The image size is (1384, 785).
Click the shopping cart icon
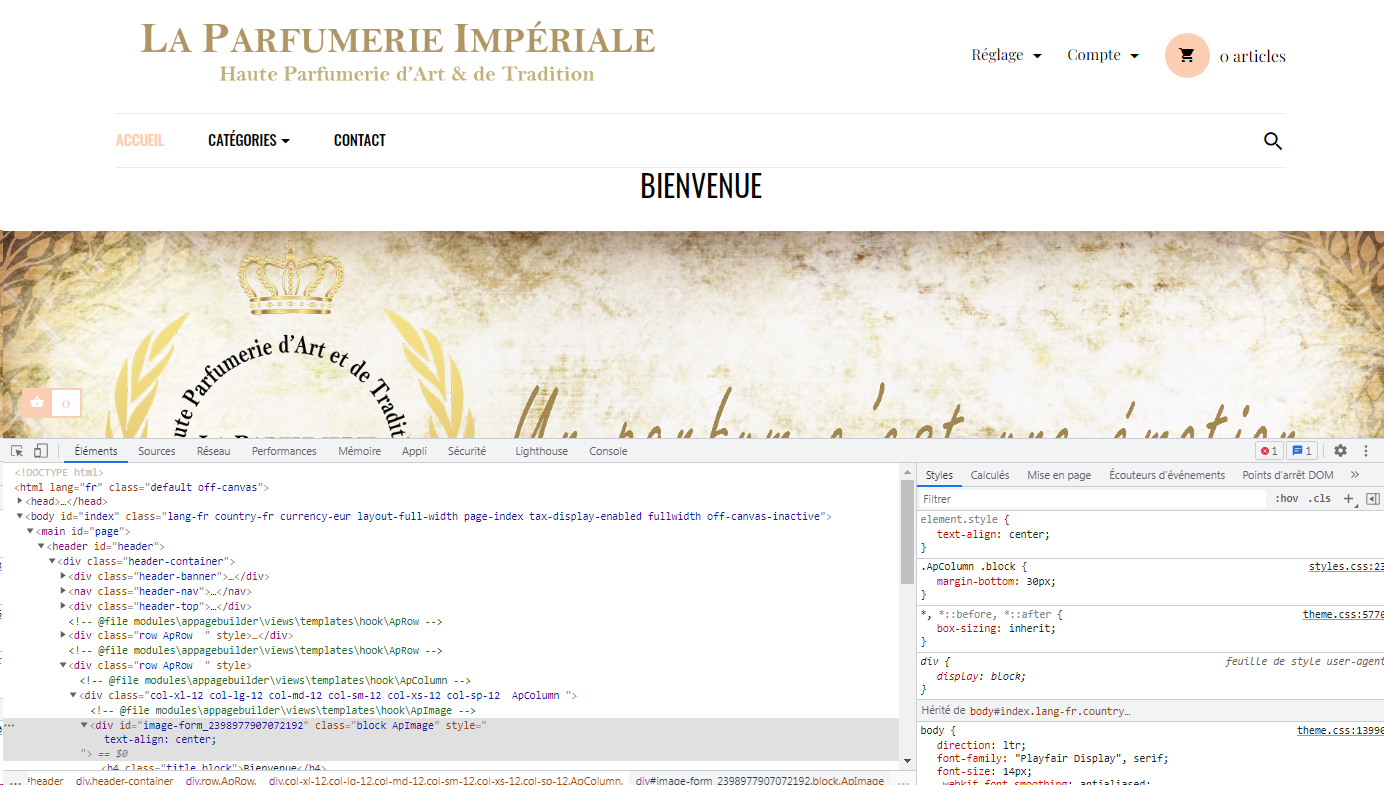[x=1187, y=56]
